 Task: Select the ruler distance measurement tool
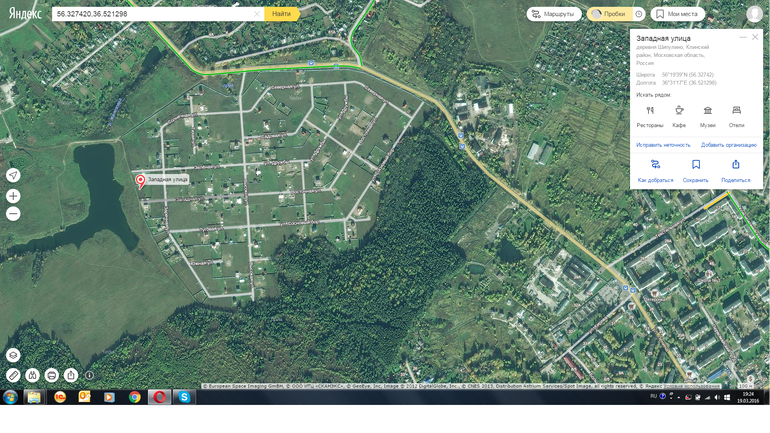(x=13, y=375)
